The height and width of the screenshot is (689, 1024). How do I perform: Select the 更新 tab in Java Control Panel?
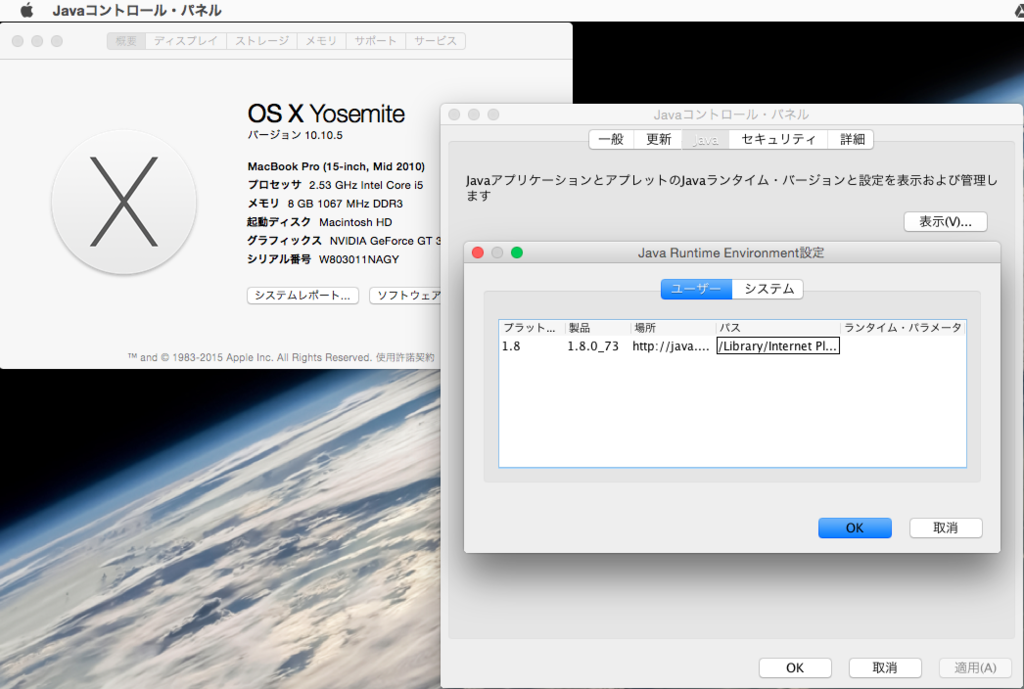point(658,139)
